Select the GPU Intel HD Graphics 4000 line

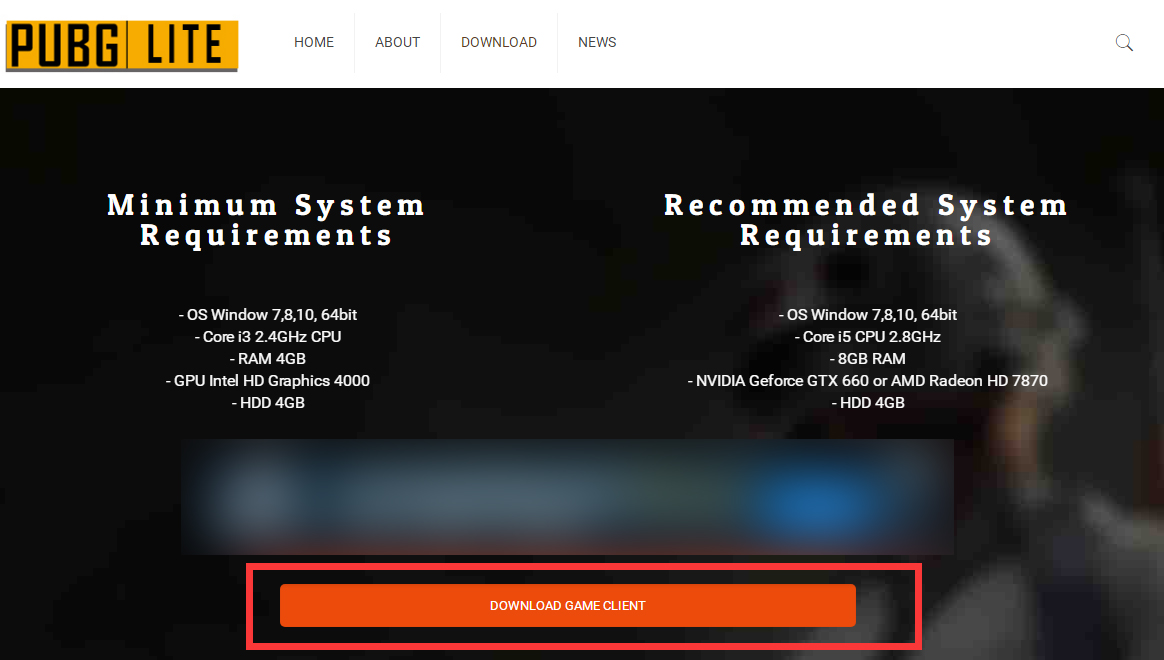268,381
